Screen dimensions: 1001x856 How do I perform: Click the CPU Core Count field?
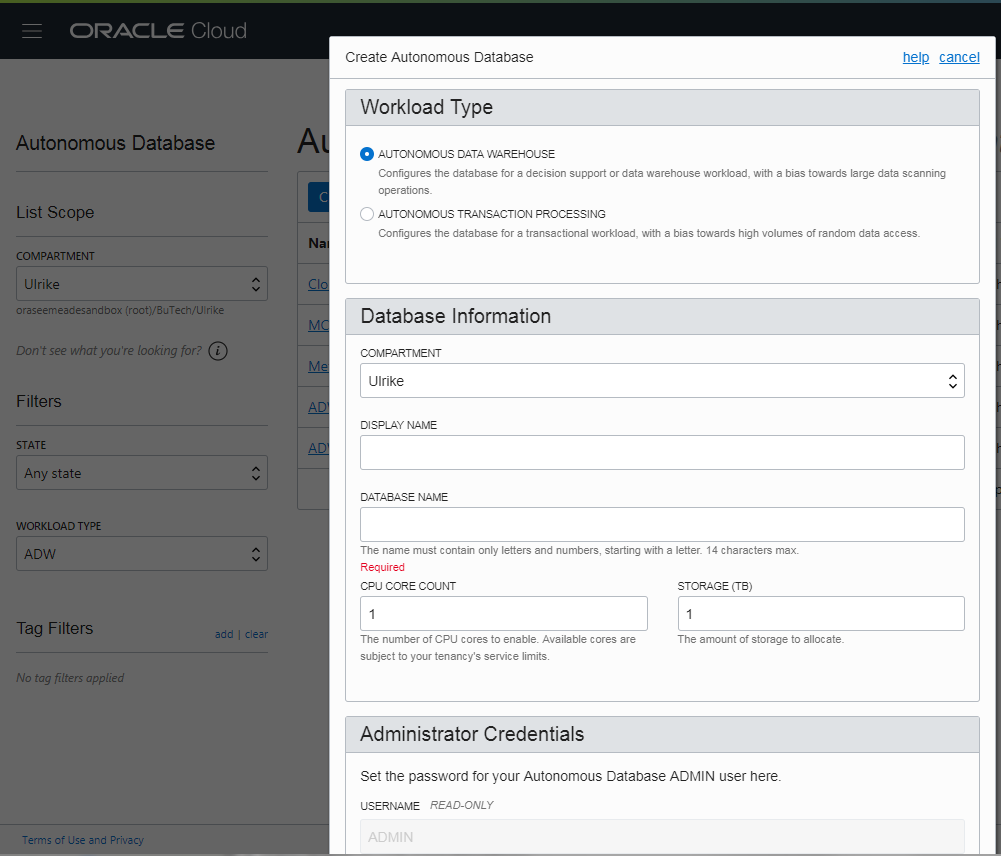[x=504, y=613]
